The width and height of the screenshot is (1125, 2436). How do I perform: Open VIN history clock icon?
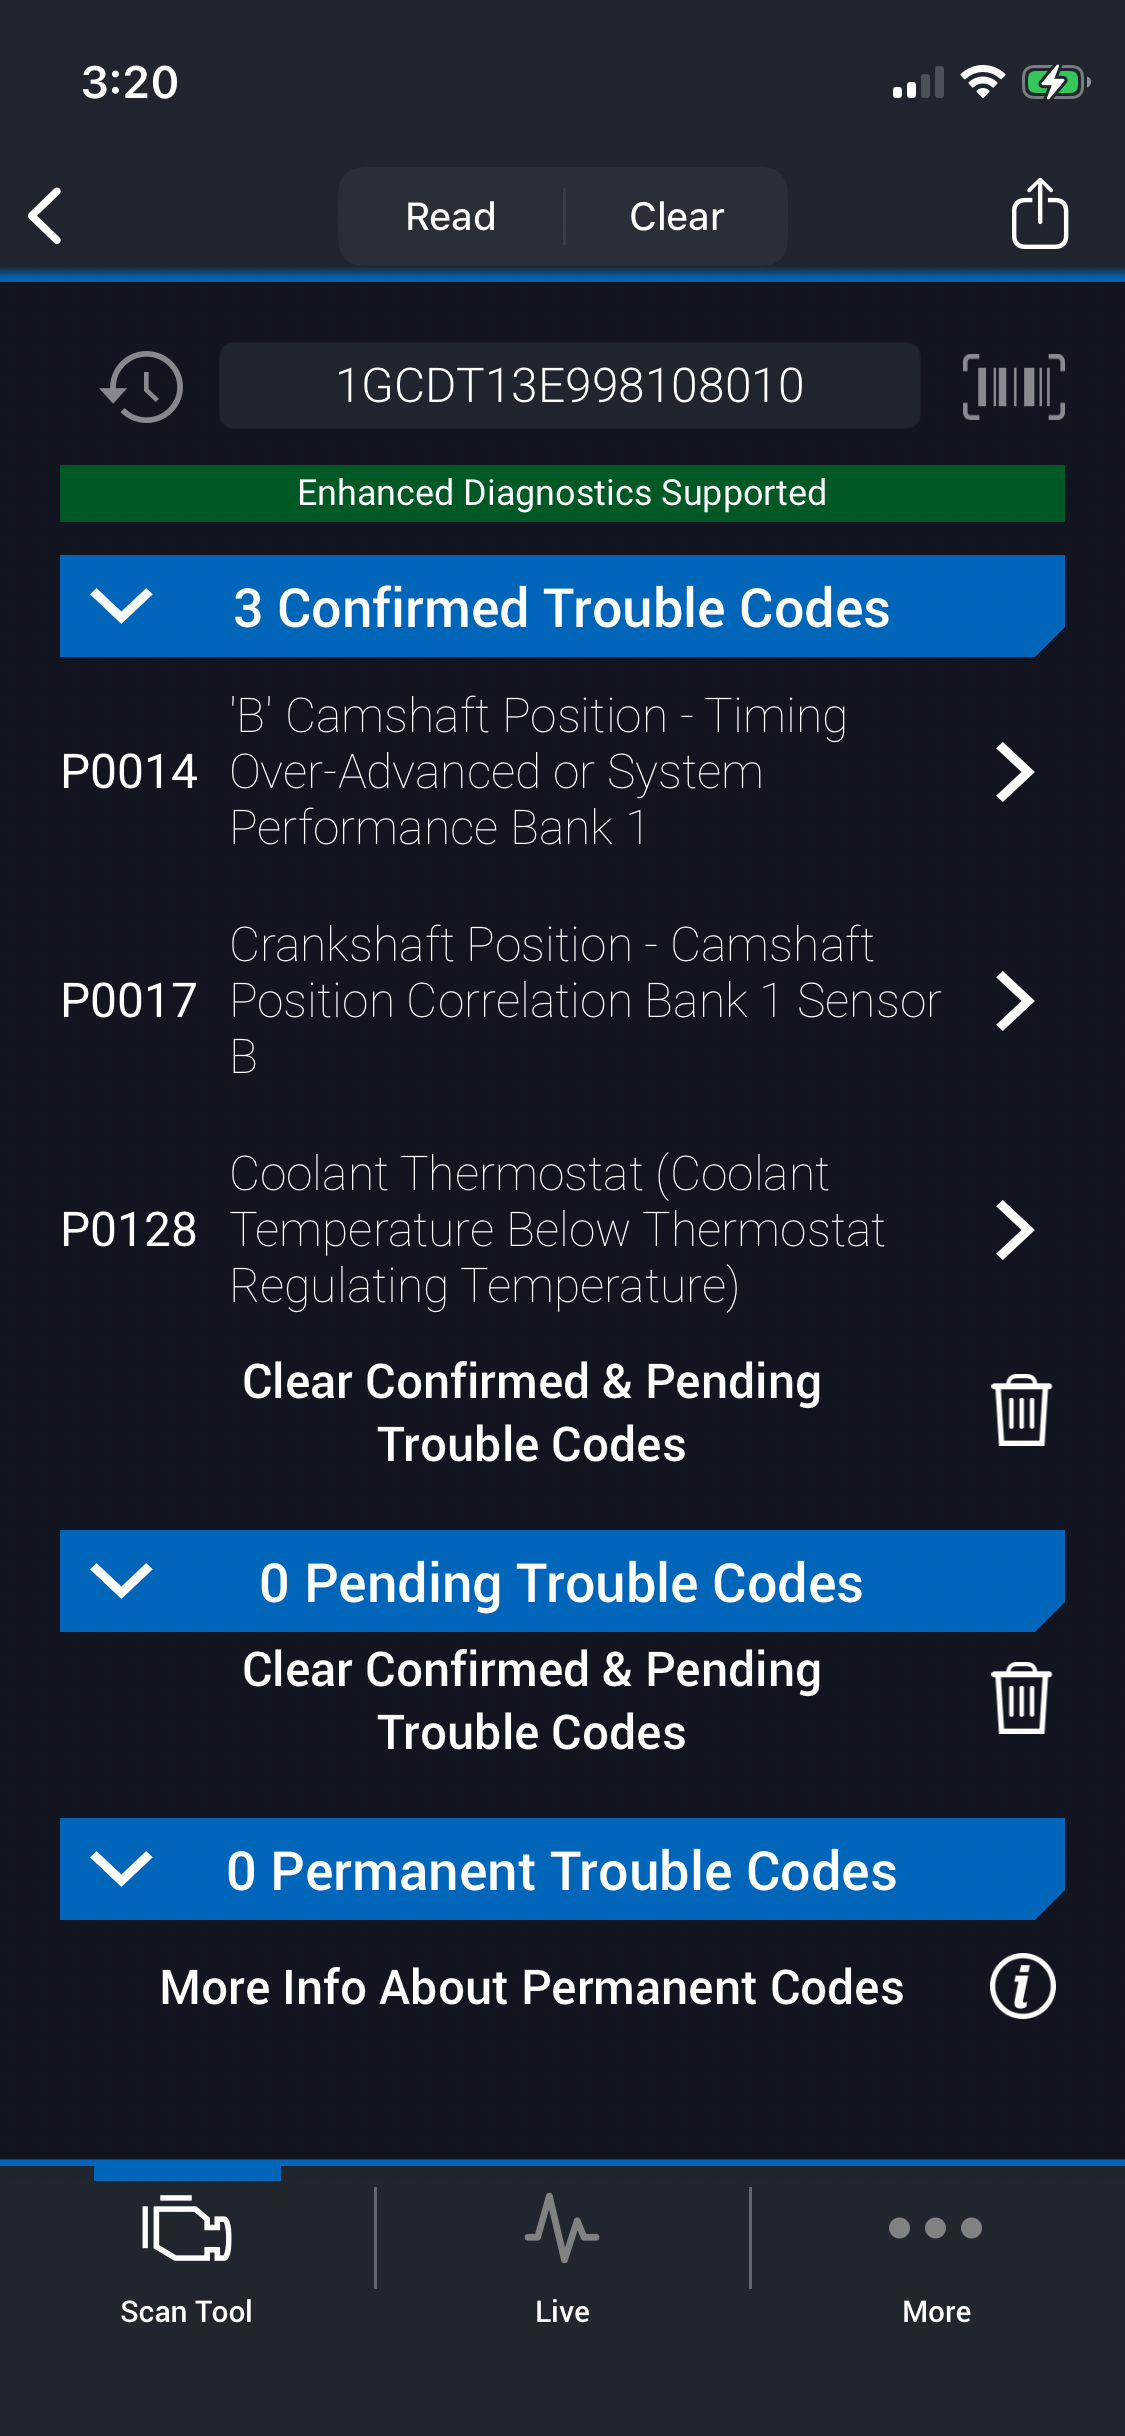[x=143, y=387]
